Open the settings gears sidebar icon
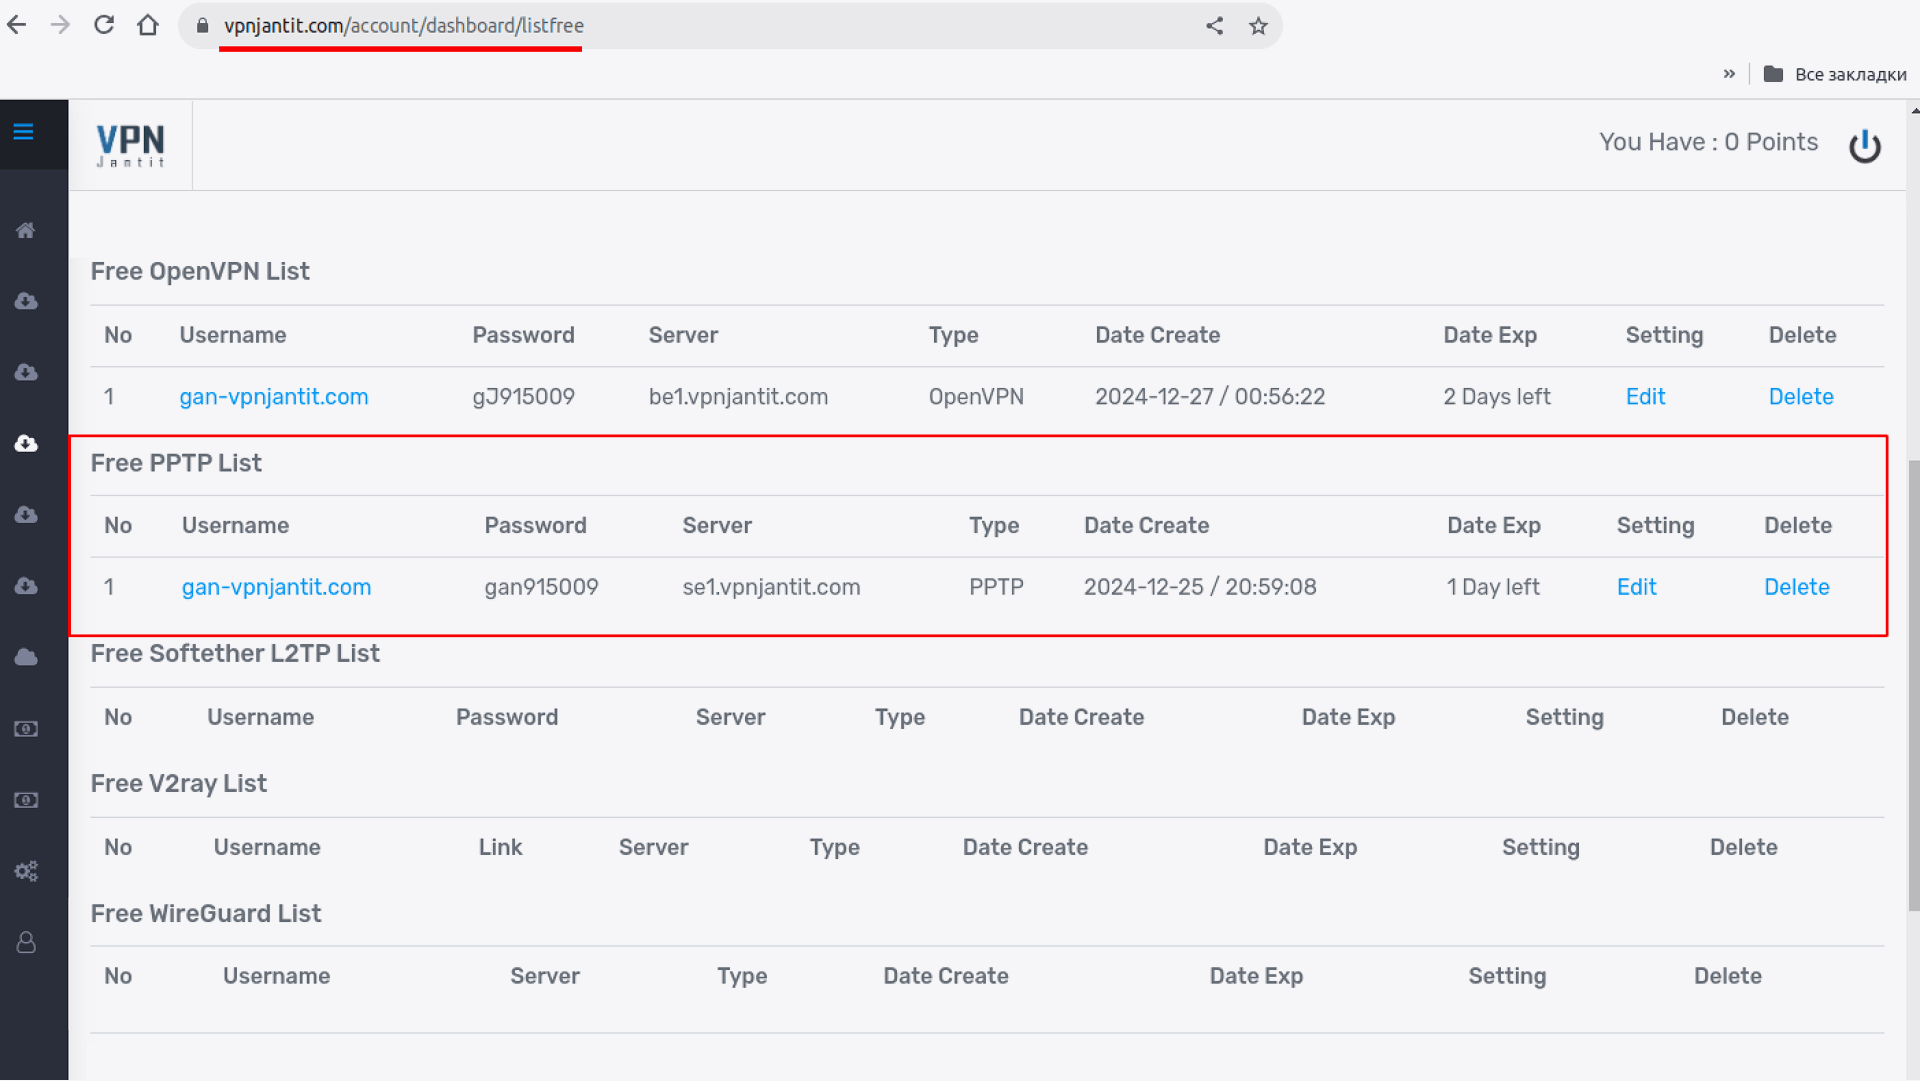 (x=26, y=871)
